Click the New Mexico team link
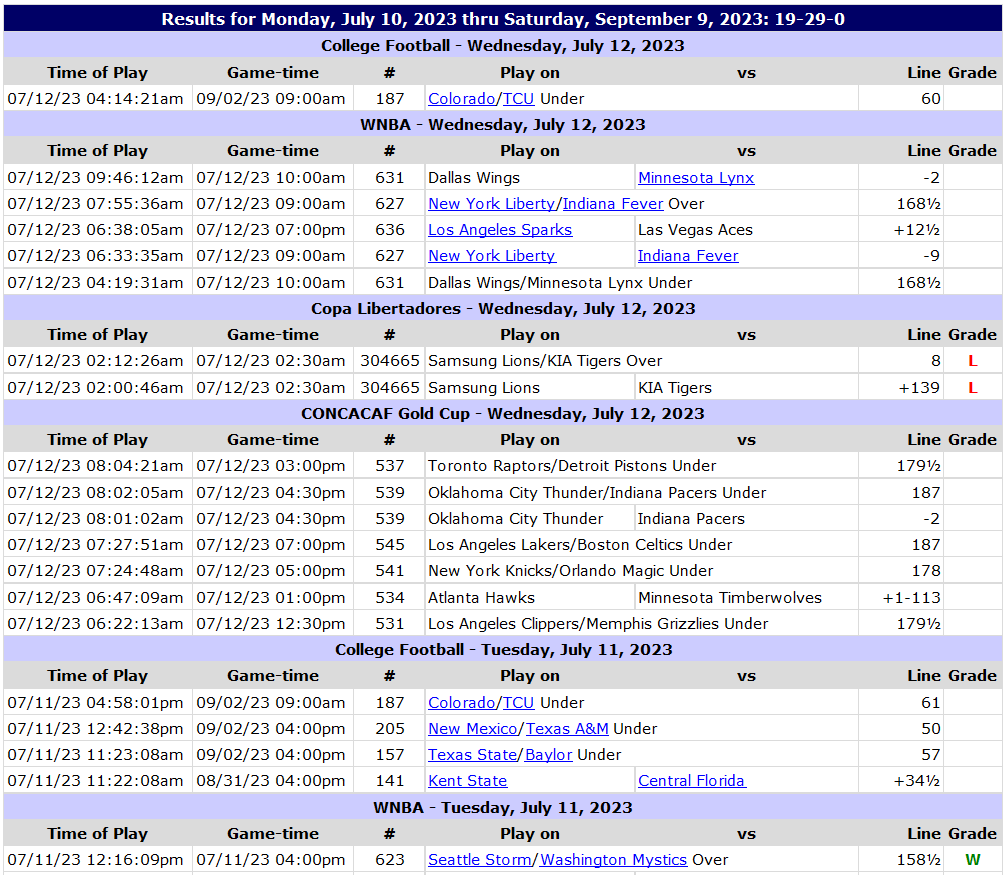The height and width of the screenshot is (875, 1003). 473,729
